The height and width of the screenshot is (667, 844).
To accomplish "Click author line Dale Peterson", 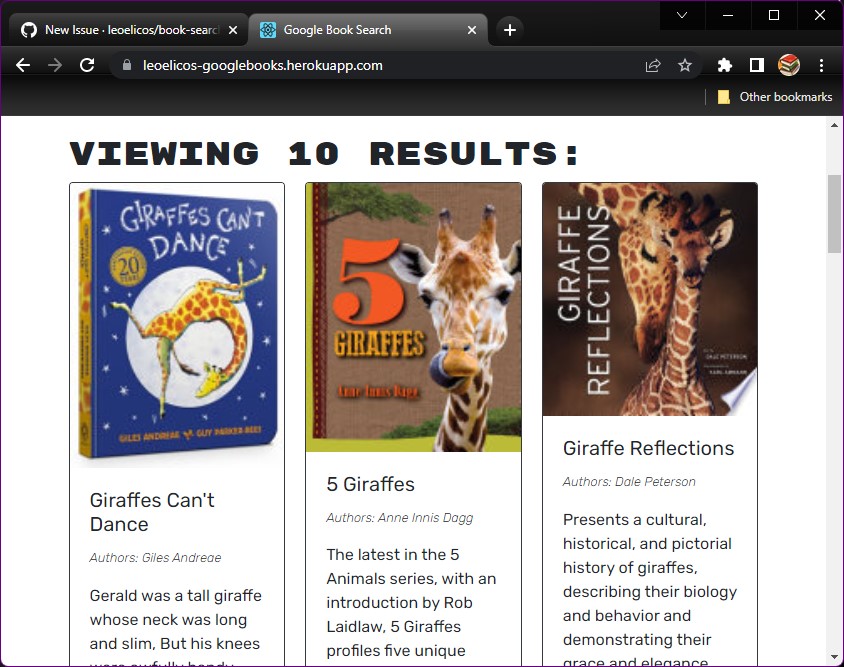I will [x=629, y=481].
